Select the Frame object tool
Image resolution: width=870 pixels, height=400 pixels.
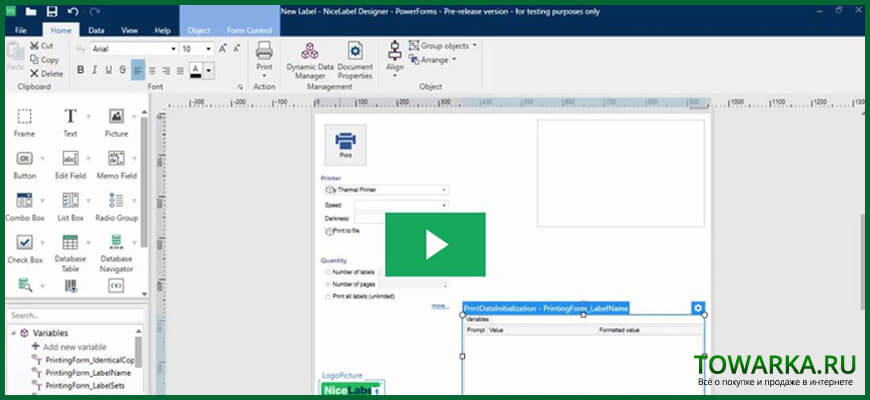24,123
